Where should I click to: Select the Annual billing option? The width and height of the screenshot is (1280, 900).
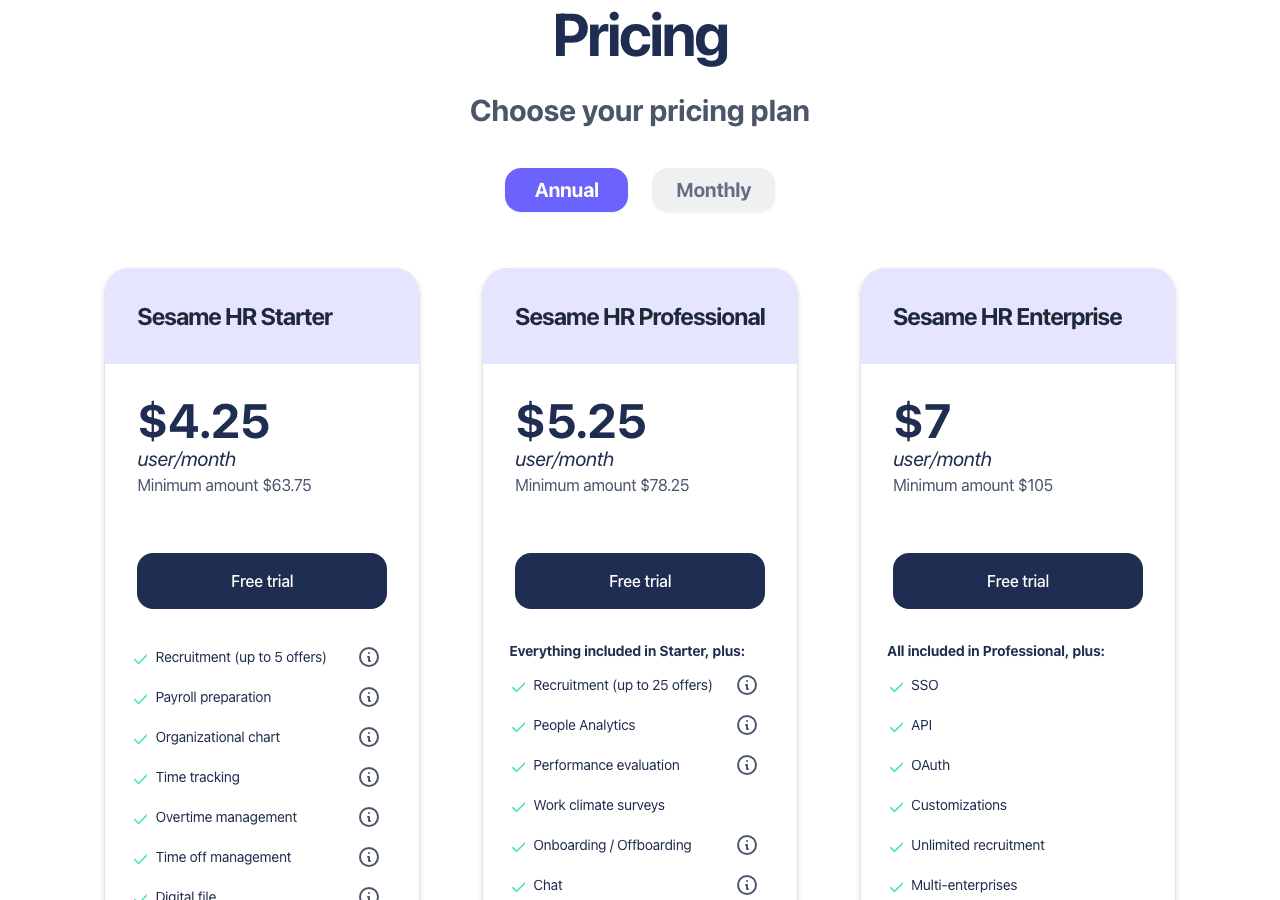click(x=566, y=190)
